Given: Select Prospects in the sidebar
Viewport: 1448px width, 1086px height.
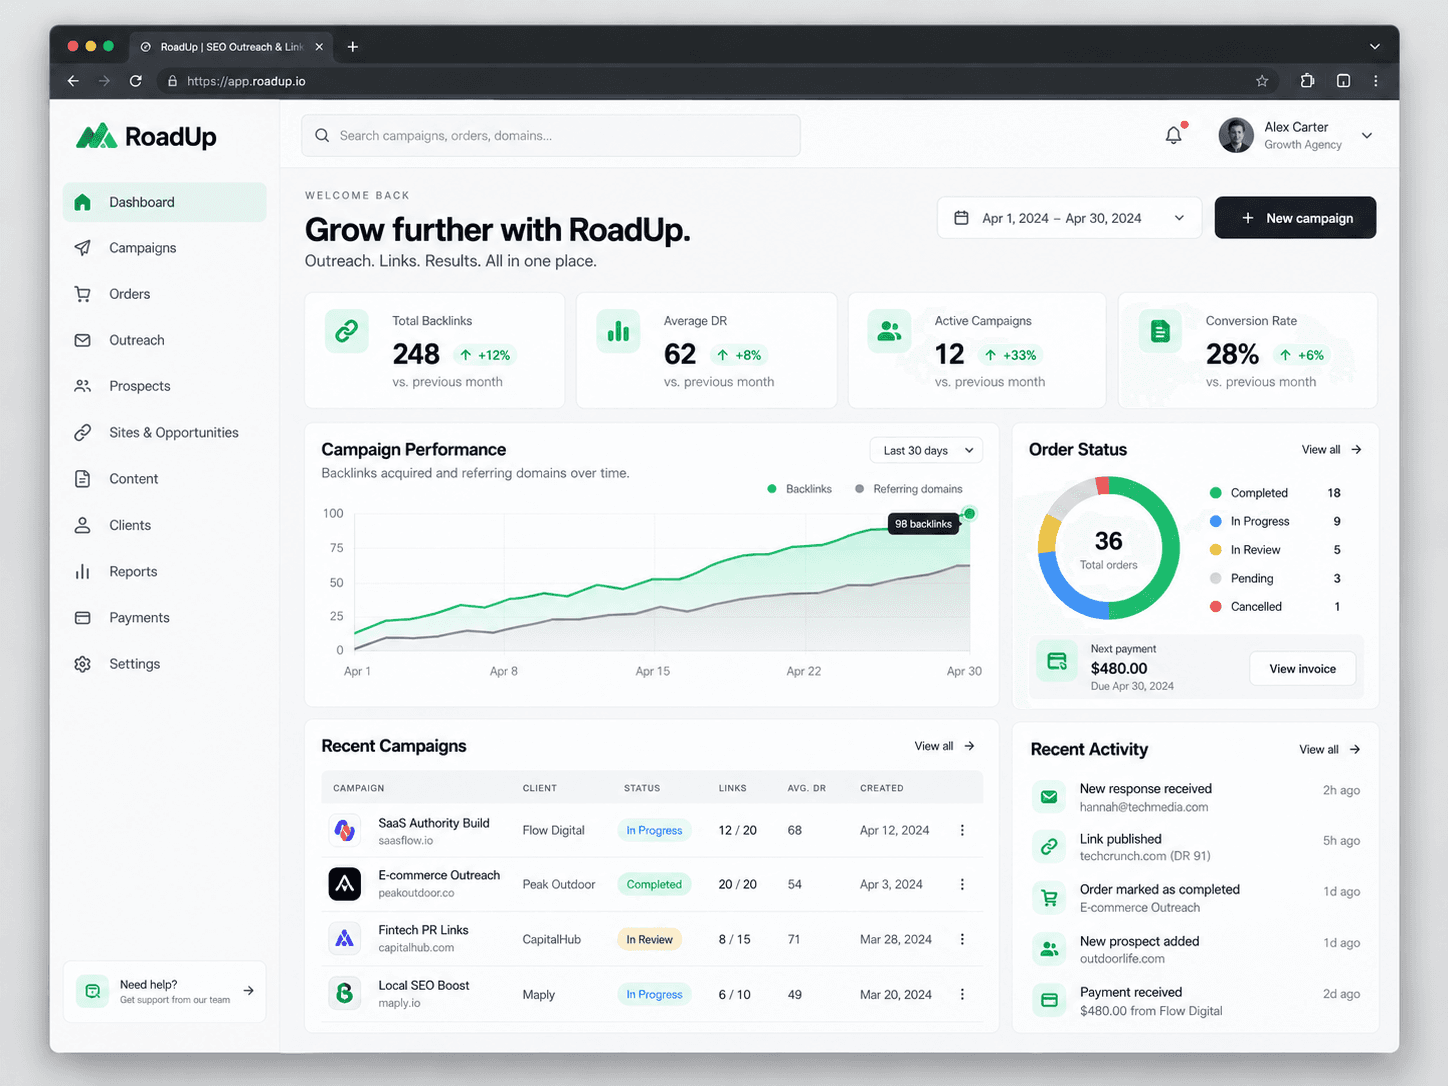Looking at the screenshot, I should pos(165,386).
